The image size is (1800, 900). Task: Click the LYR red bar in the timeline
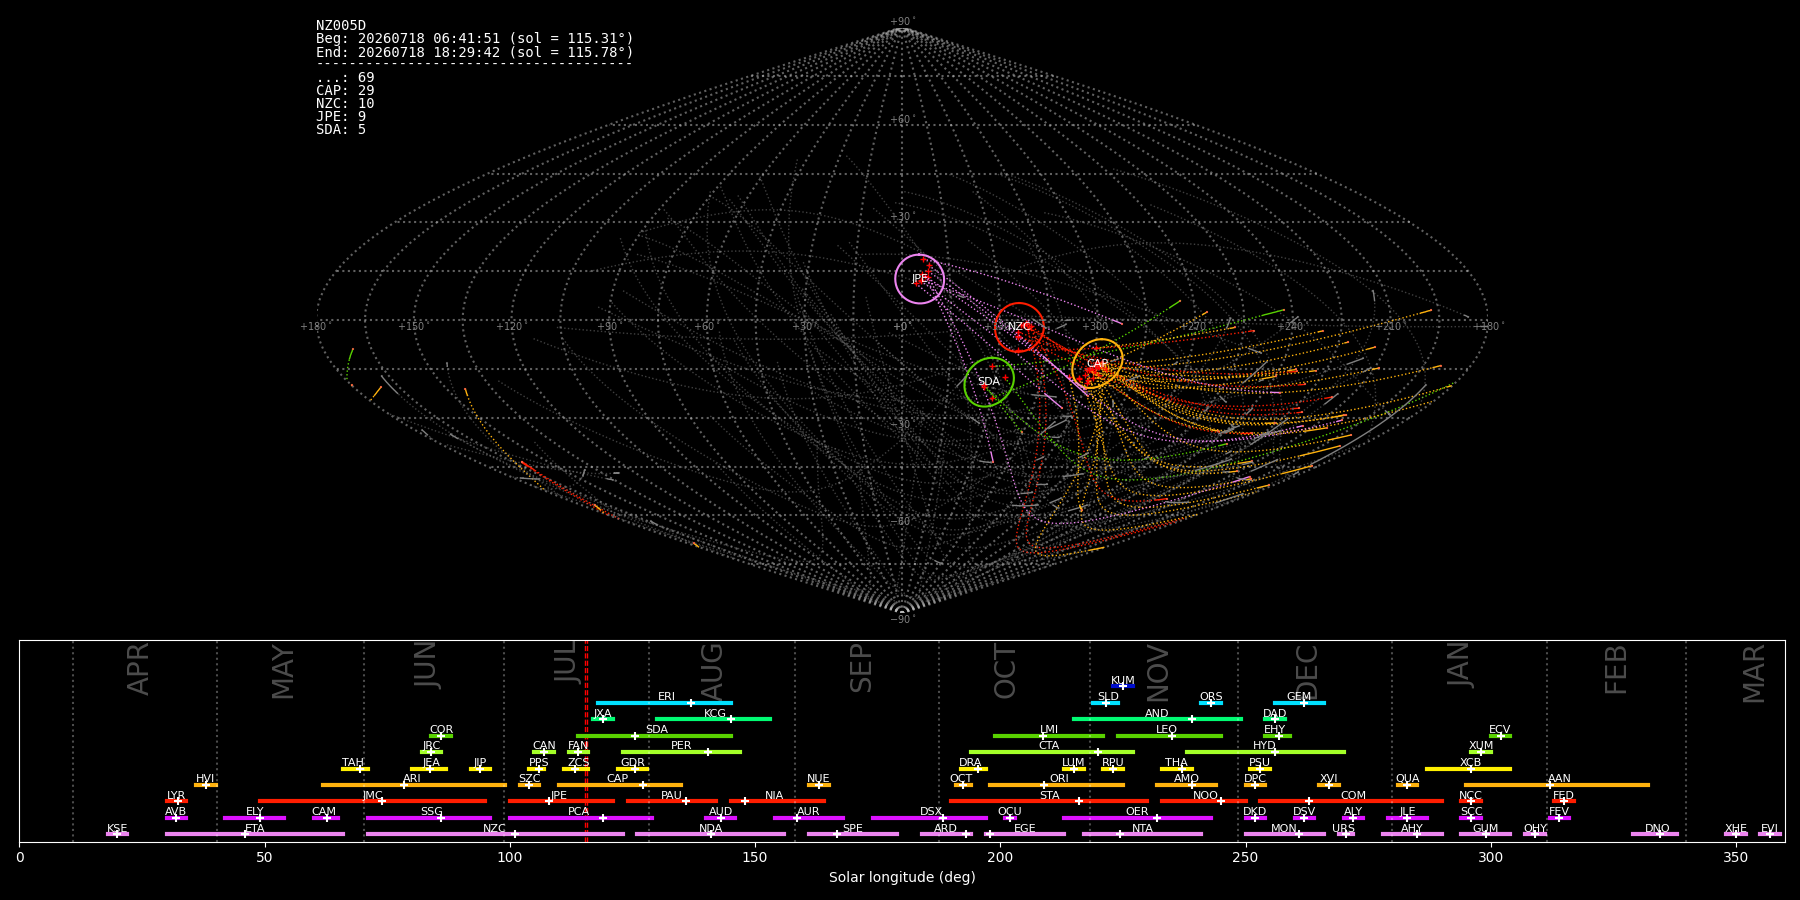[176, 801]
